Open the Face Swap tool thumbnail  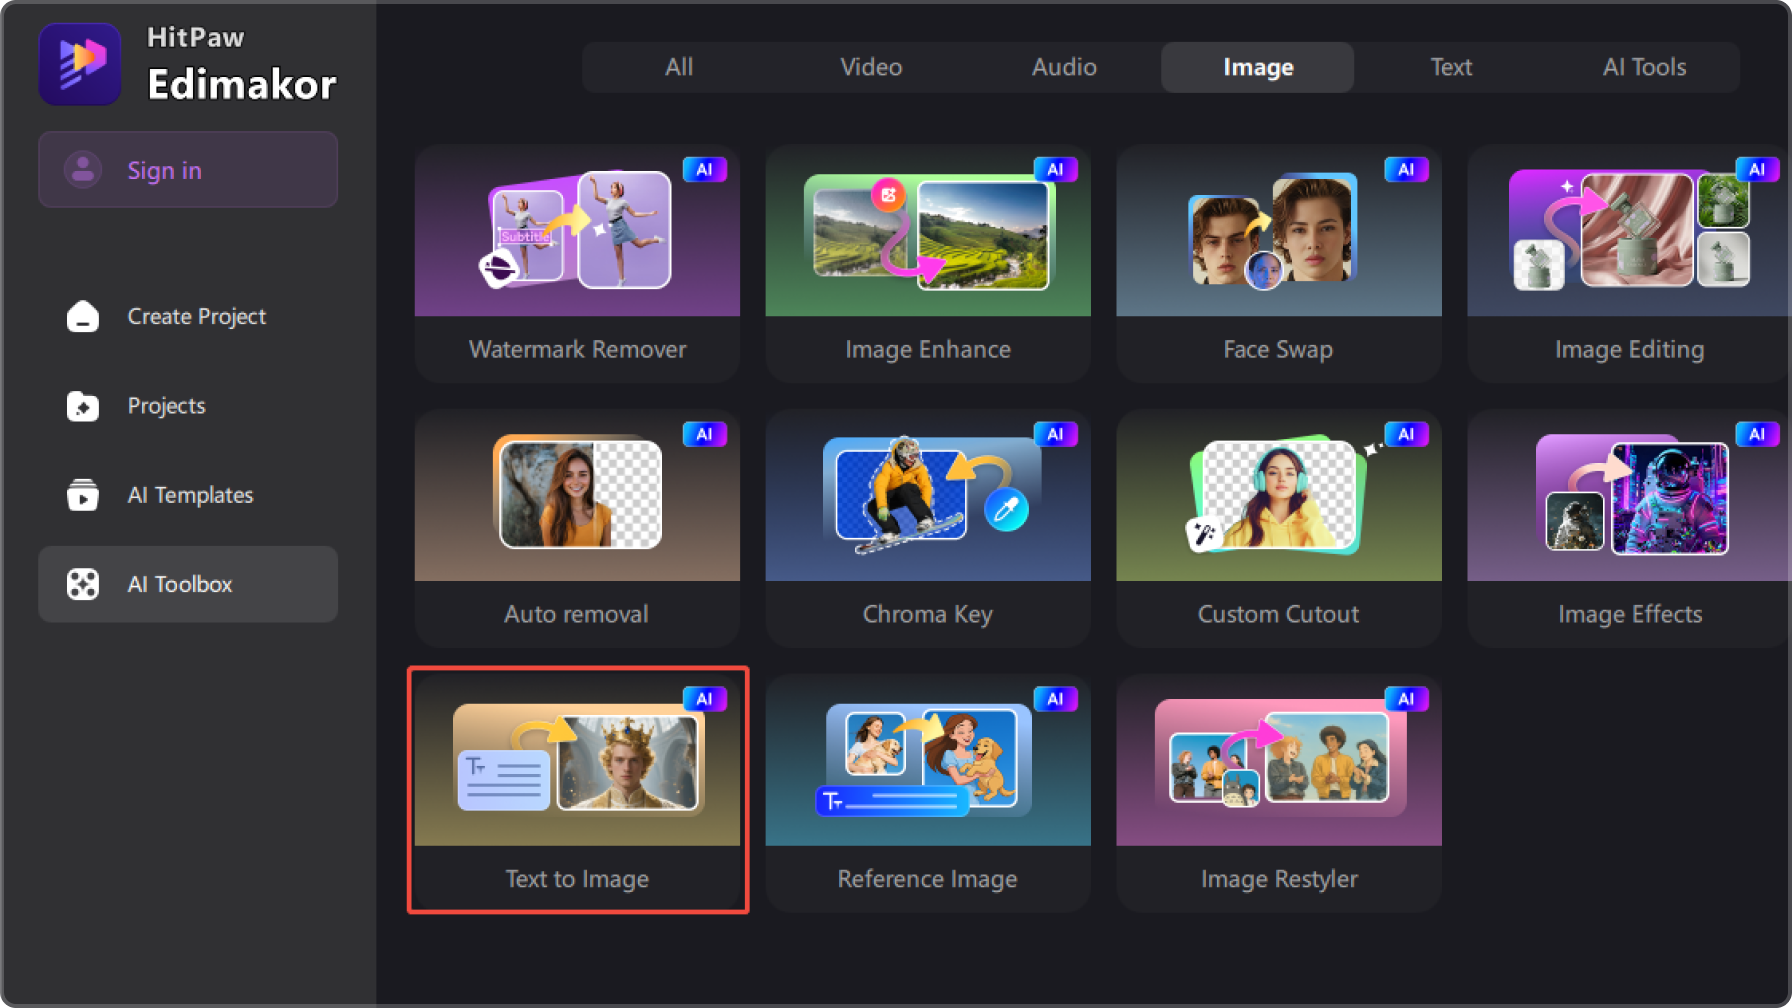point(1279,231)
